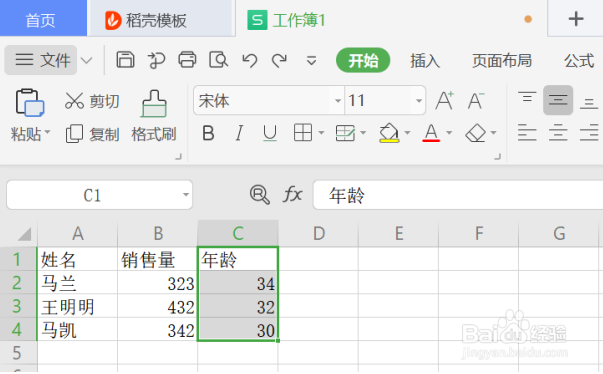Copy the selected cells
603x374 pixels.
coord(92,134)
